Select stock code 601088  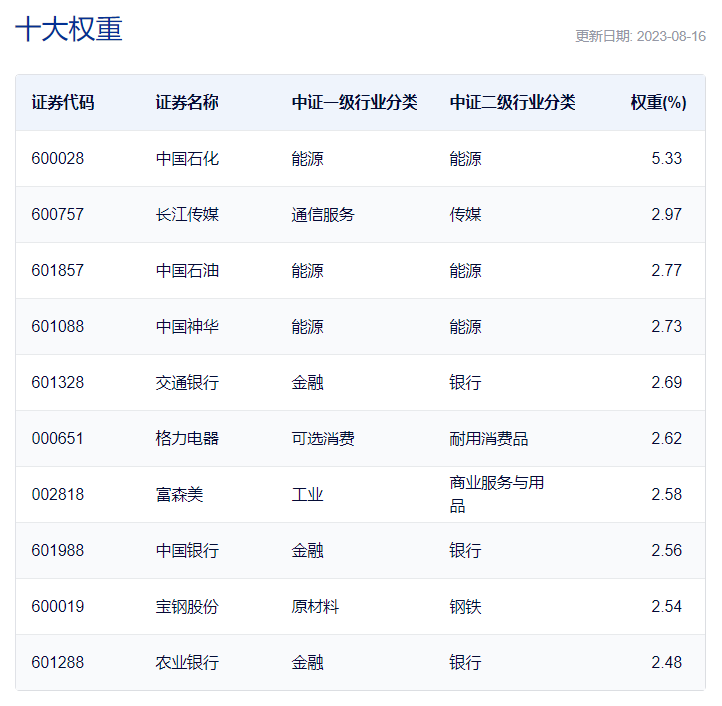[x=58, y=327]
